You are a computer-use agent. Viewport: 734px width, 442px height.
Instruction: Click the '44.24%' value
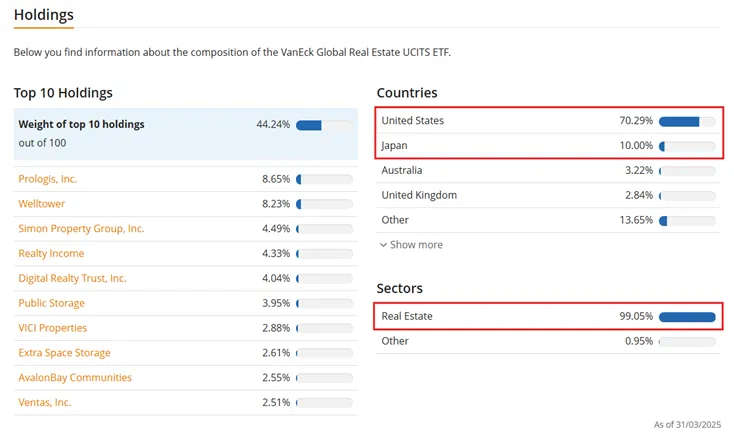pyautogui.click(x=273, y=124)
